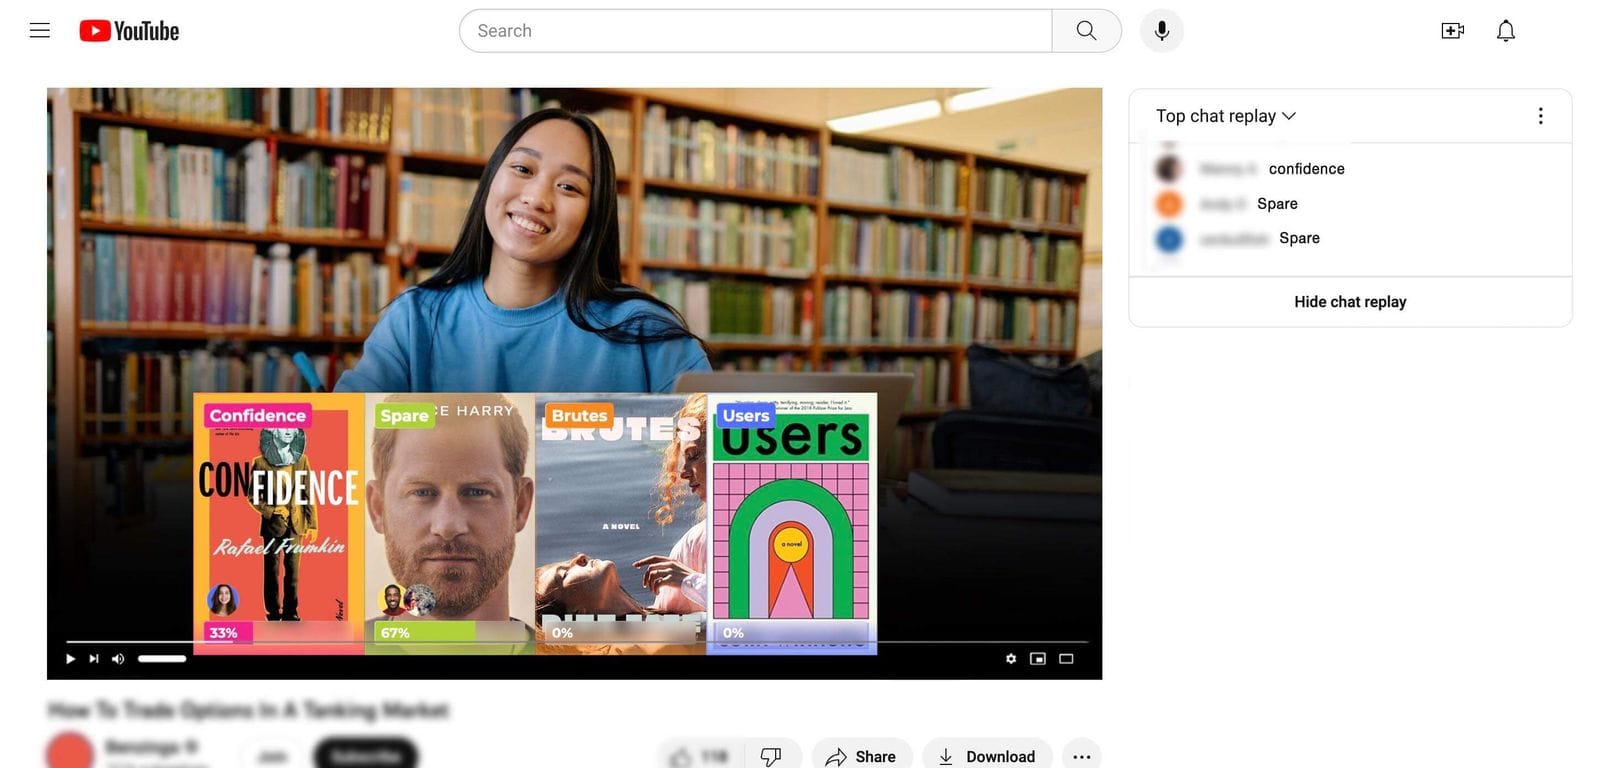
Task: Click the Brutes book cover
Action: click(x=621, y=523)
